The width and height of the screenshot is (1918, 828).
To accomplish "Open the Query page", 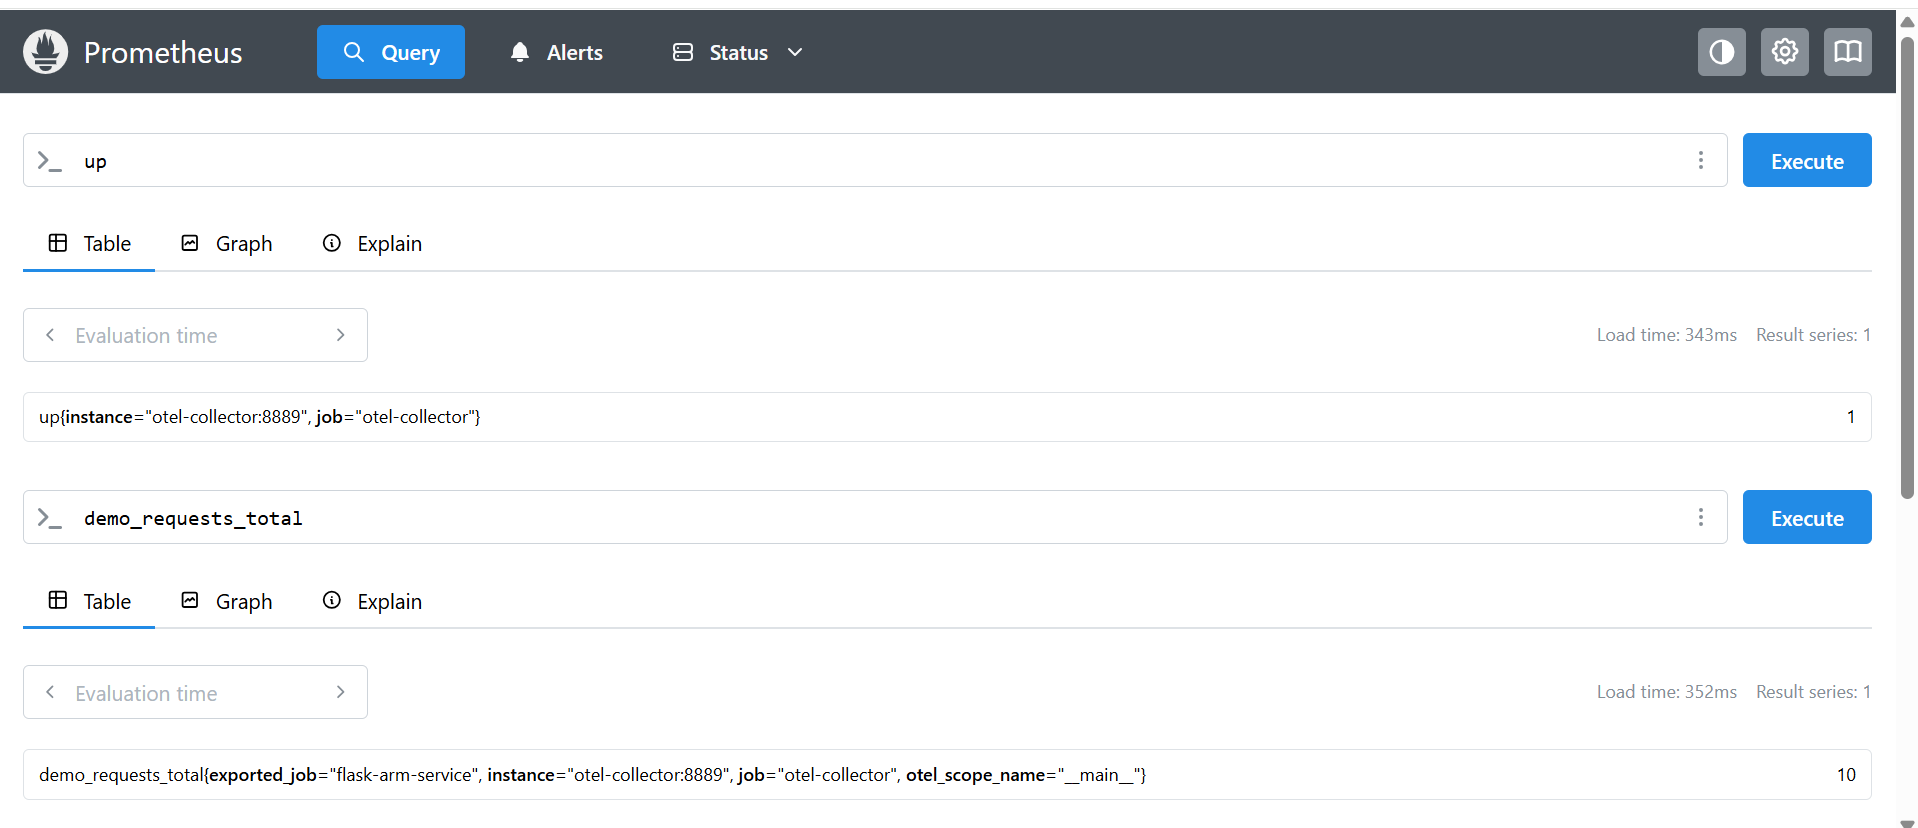I will coord(391,52).
